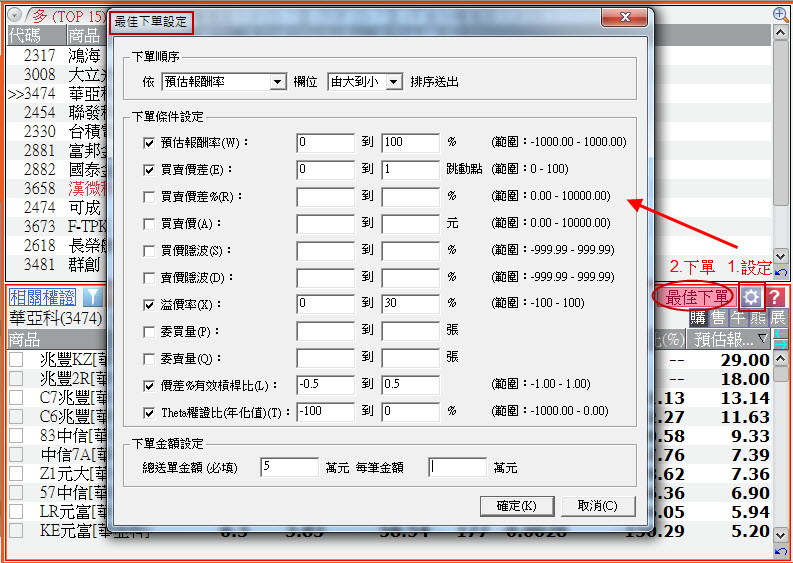Uncheck the 預估報酬率(W) condition checkbox
The width and height of the screenshot is (793, 563).
[x=150, y=142]
